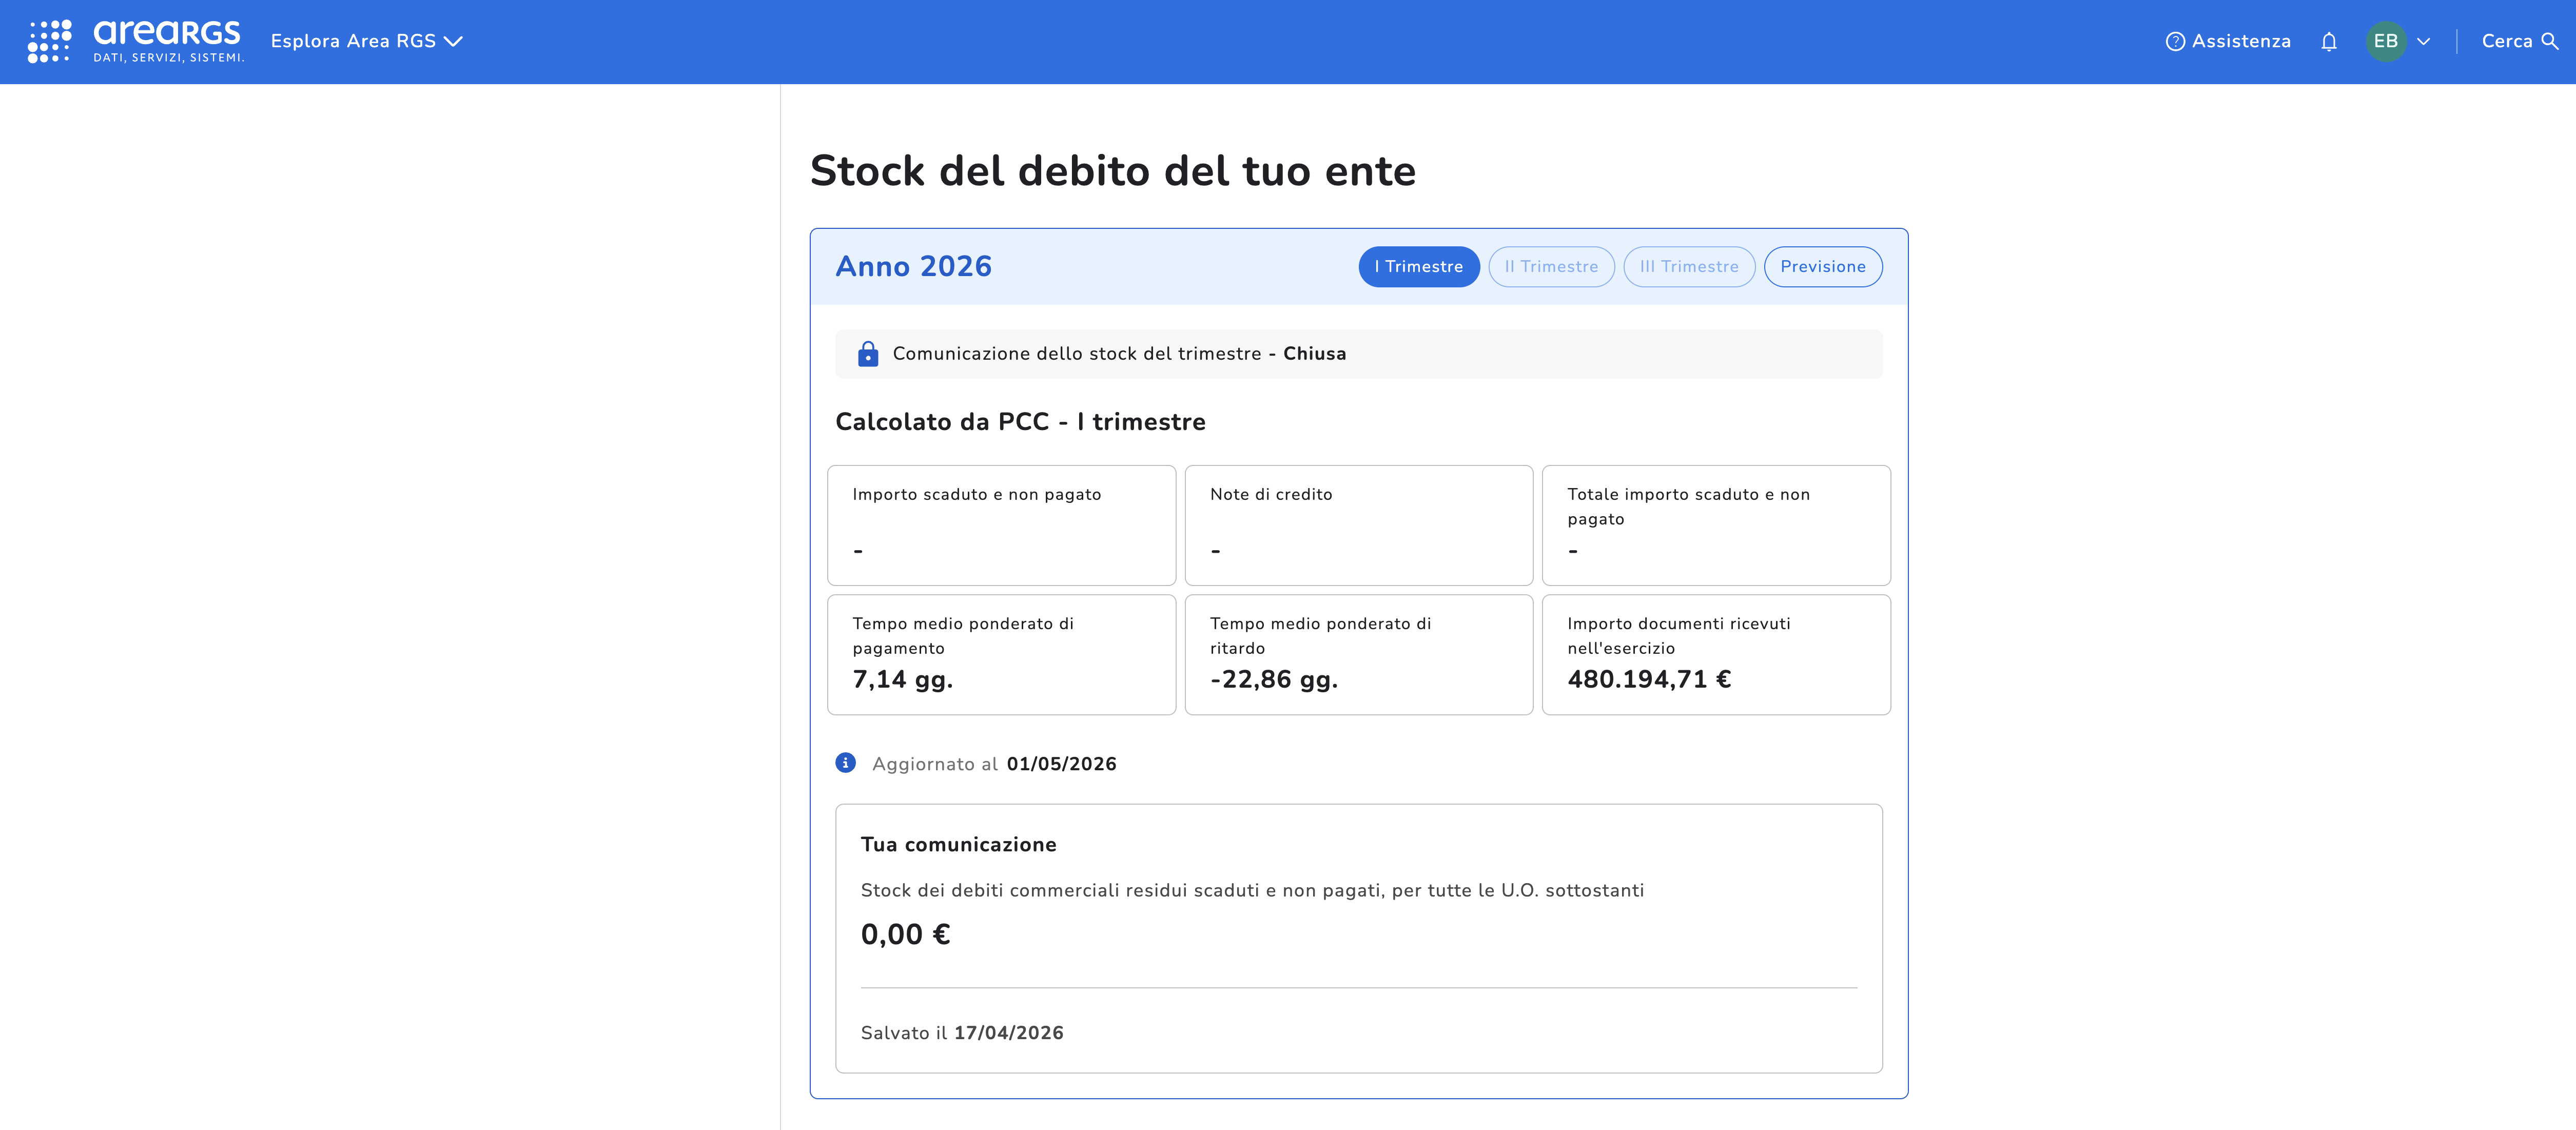Switch to the II Trimestre tab
2576x1130 pixels.
pos(1551,267)
